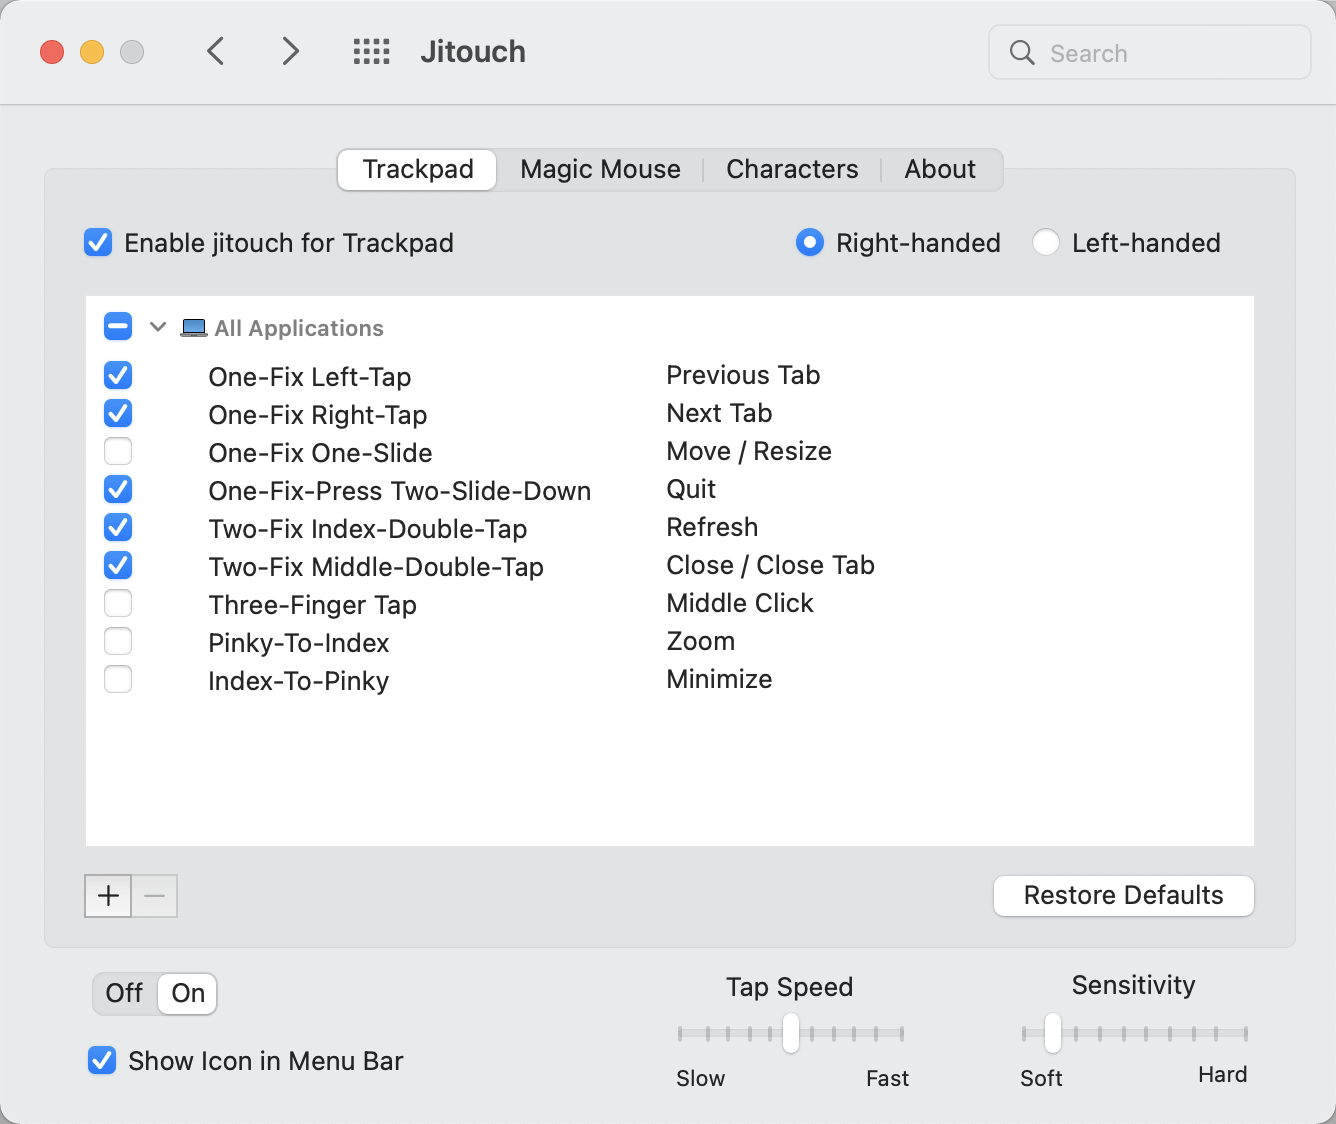Add a gesture with the plus button
1336x1124 pixels.
(108, 896)
